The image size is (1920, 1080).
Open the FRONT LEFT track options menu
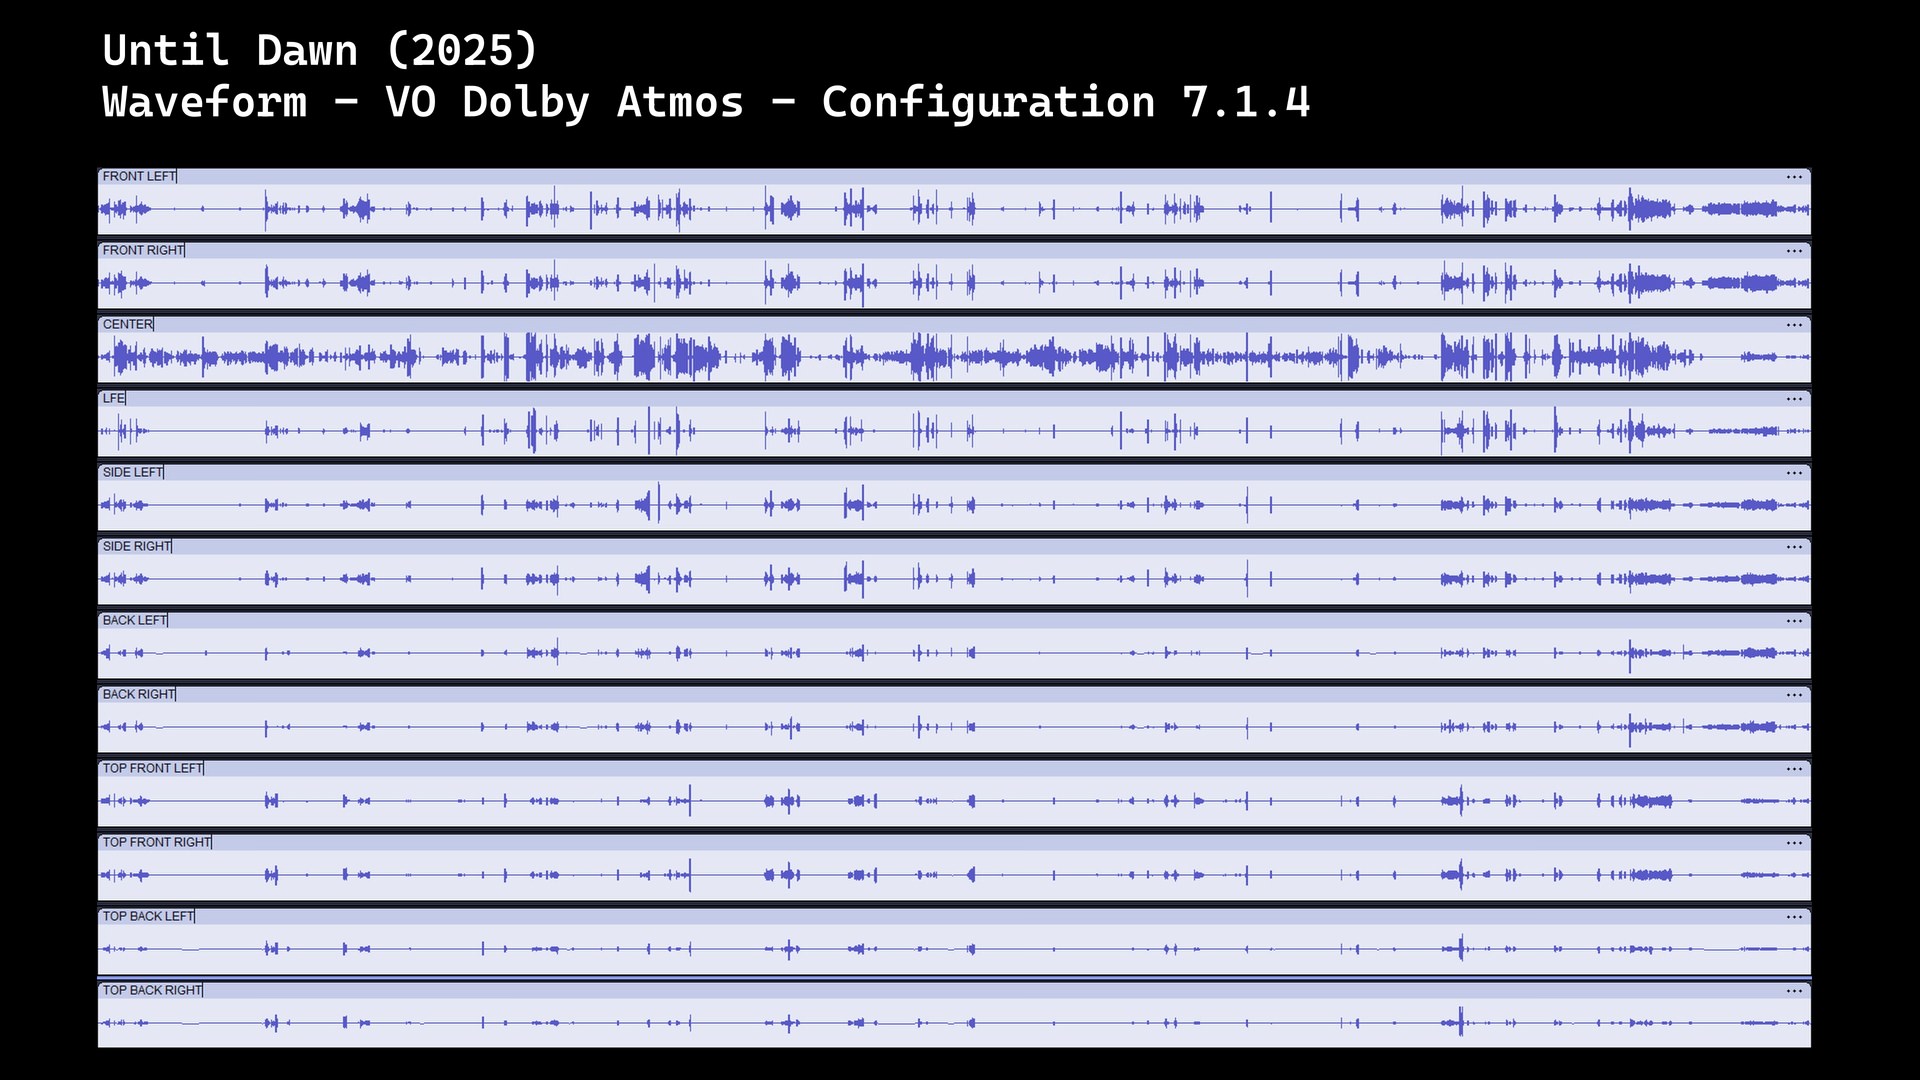click(1794, 177)
